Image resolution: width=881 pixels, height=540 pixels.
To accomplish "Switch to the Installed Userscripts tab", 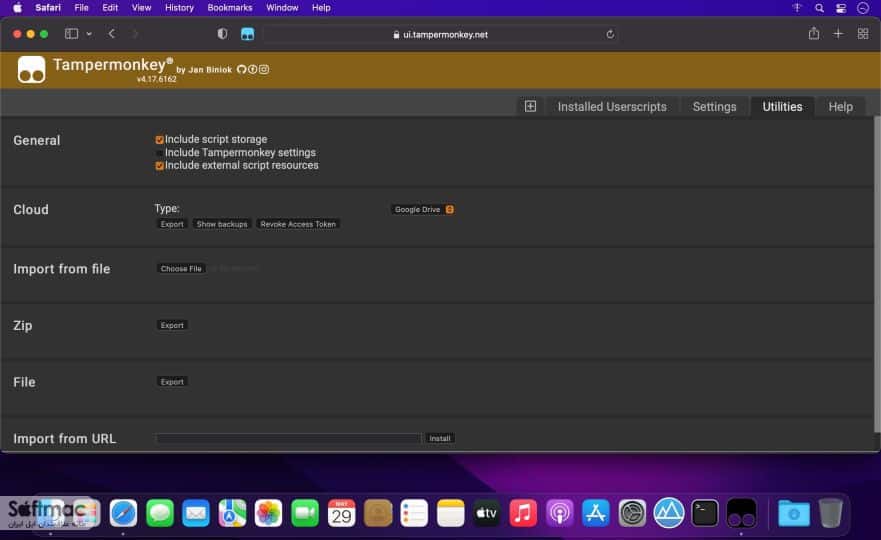I will click(612, 107).
